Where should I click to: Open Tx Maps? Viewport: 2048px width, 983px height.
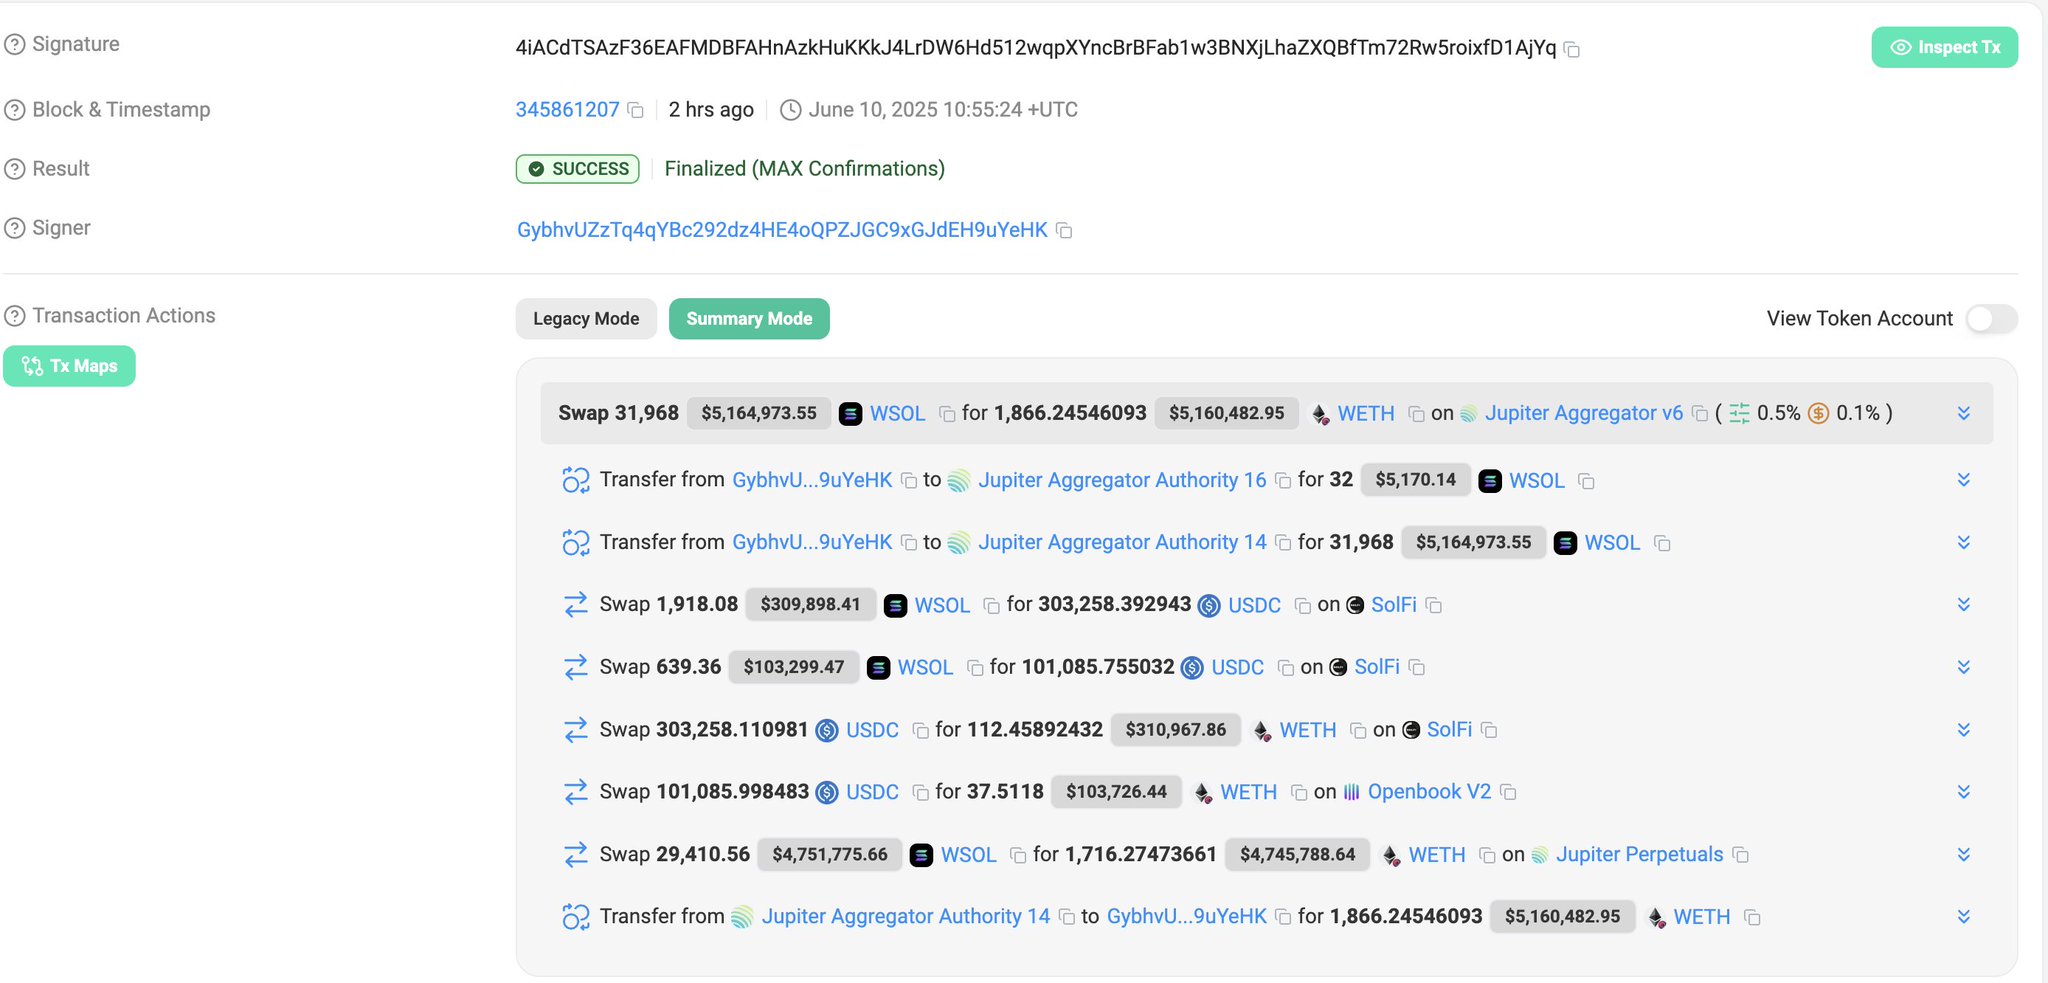(69, 366)
